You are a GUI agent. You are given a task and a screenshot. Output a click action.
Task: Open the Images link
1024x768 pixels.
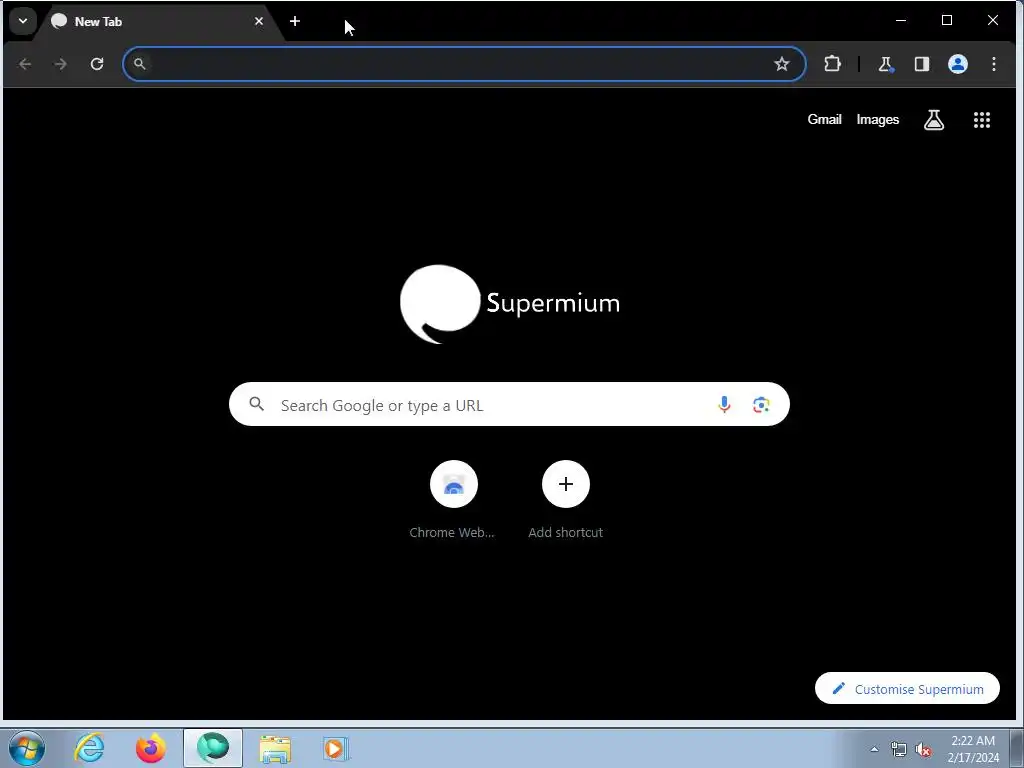click(877, 120)
